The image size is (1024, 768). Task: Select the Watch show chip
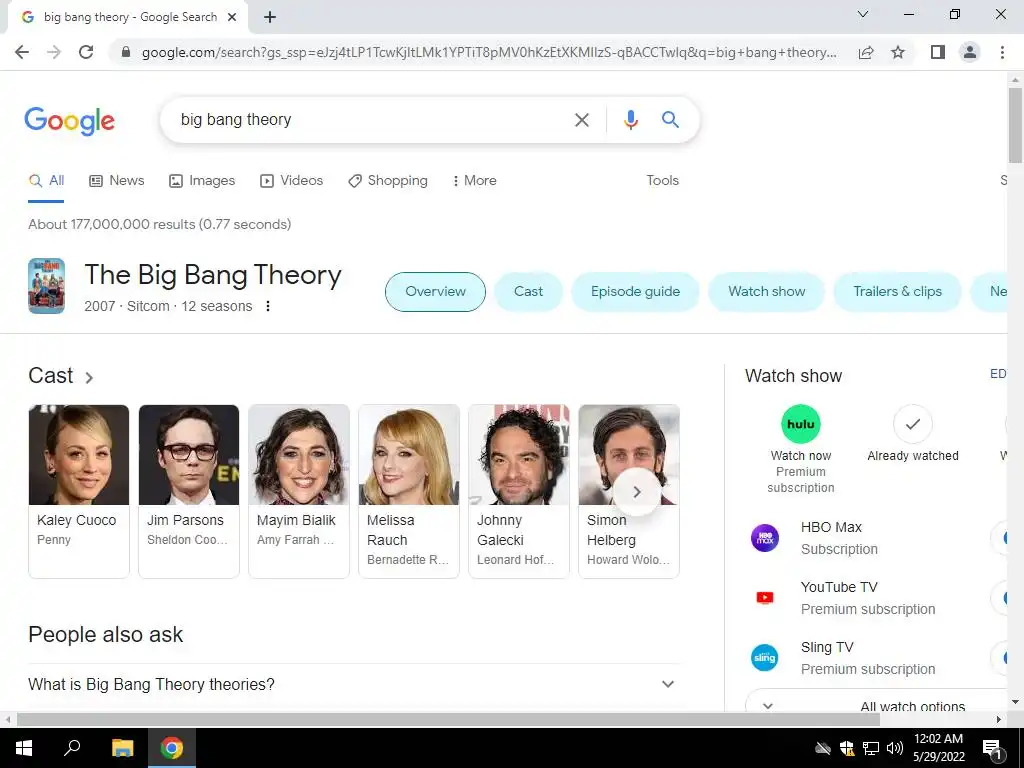(767, 292)
